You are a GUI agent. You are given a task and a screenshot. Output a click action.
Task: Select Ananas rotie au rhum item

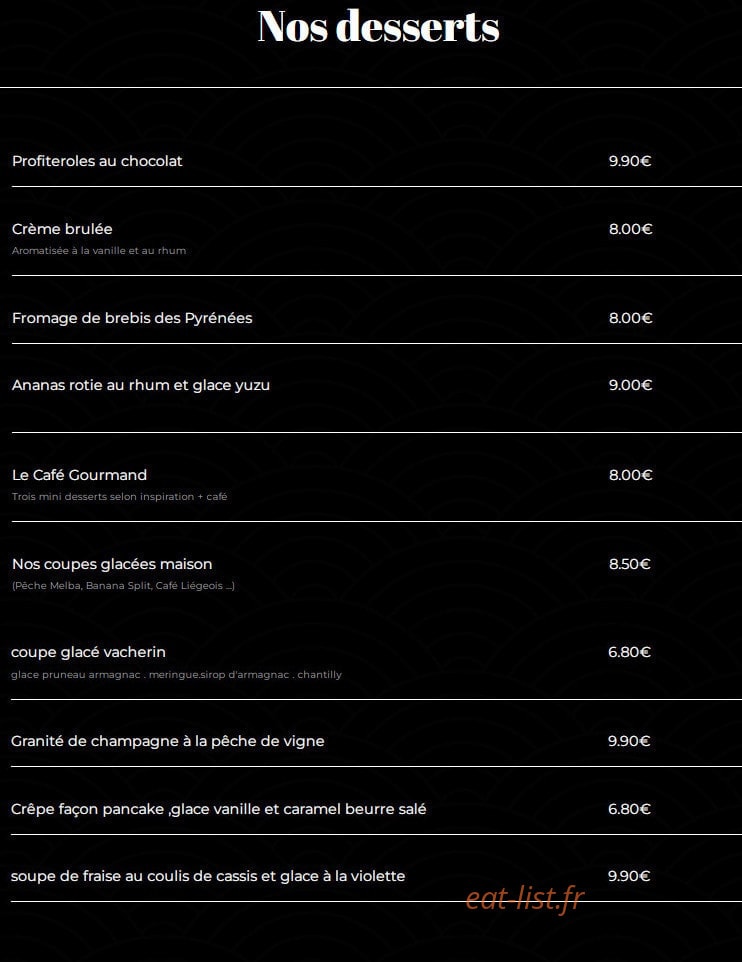[x=141, y=385]
